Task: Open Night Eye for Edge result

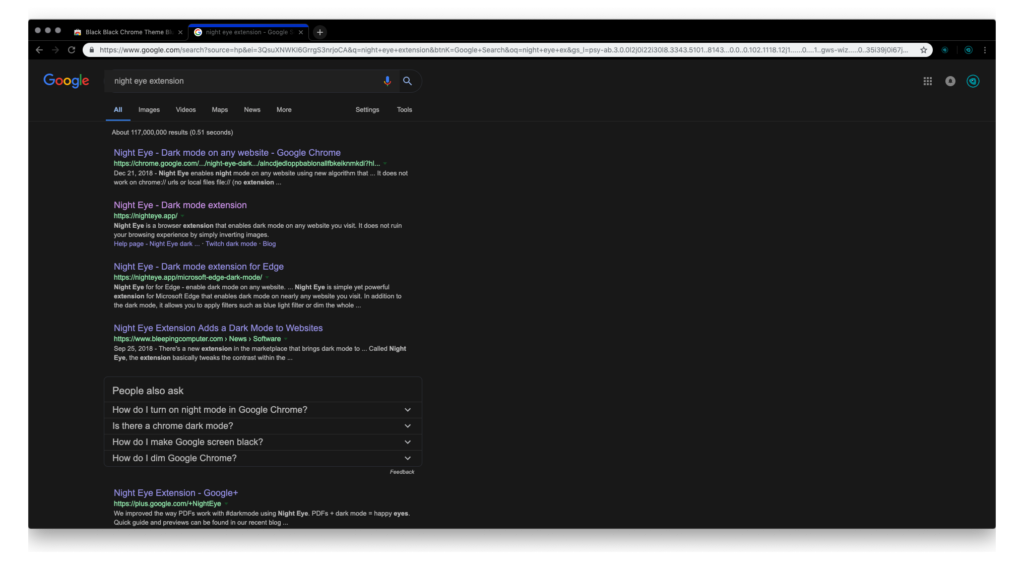Action: pyautogui.click(x=199, y=266)
